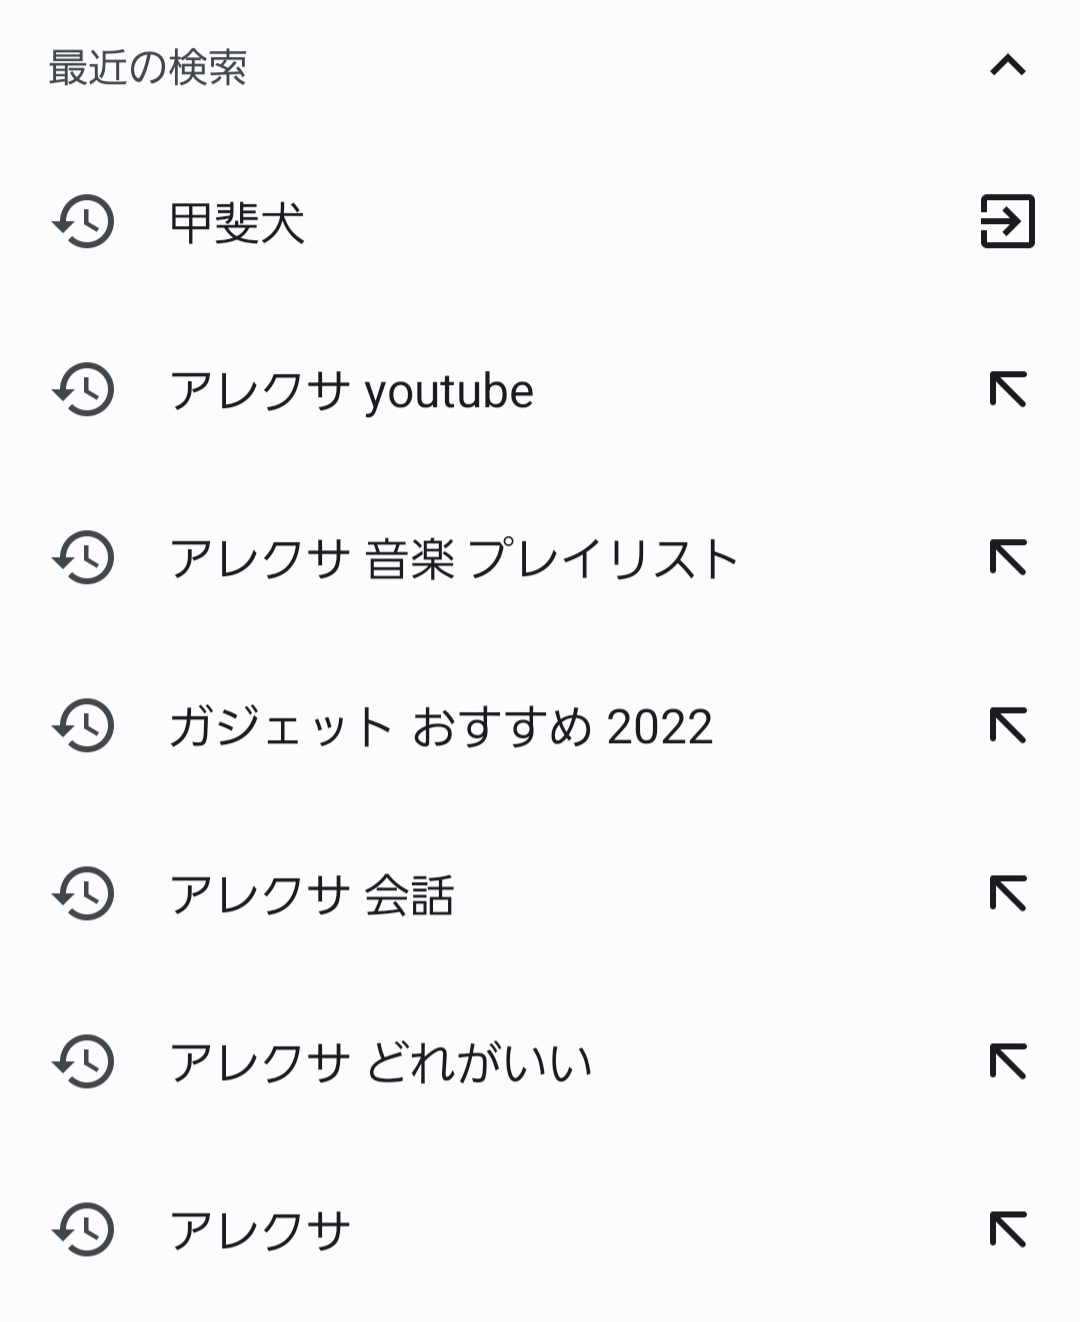Click history icon beside アレクサ youtube
Viewport: 1080px width, 1322px height.
[84, 389]
